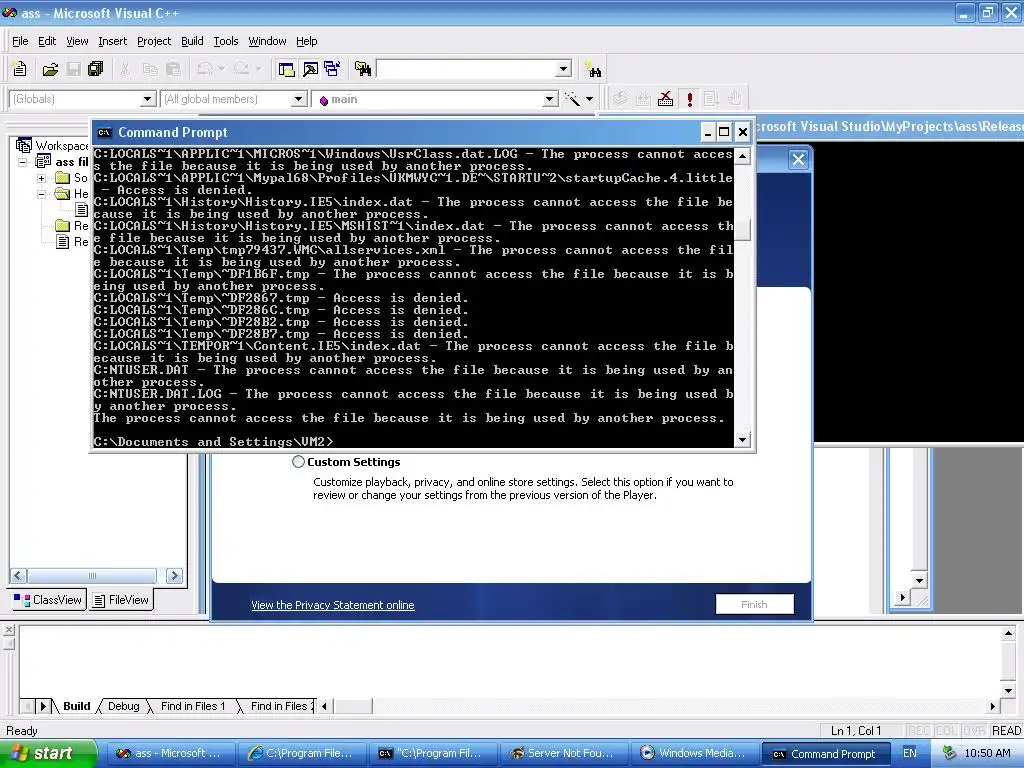Open the View the Privacy Statement online link
This screenshot has height=768, width=1024.
332,605
